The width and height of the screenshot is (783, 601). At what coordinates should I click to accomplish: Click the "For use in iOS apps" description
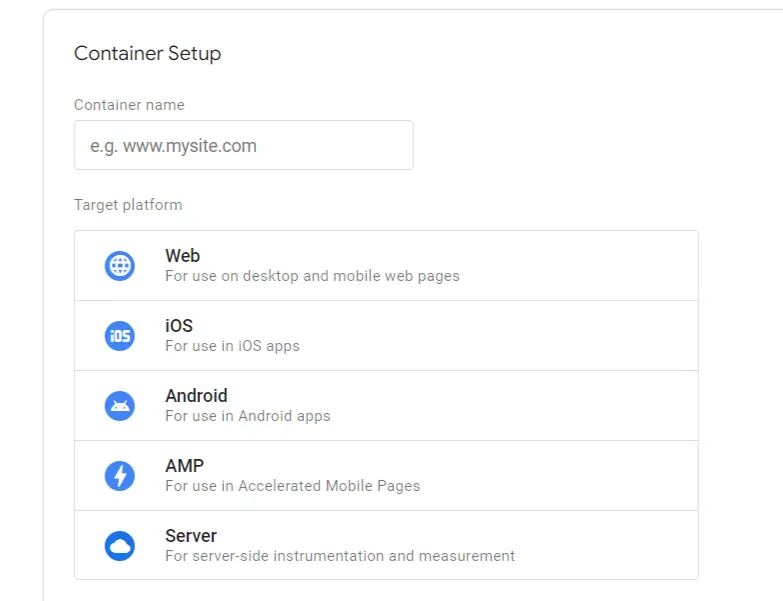point(232,346)
